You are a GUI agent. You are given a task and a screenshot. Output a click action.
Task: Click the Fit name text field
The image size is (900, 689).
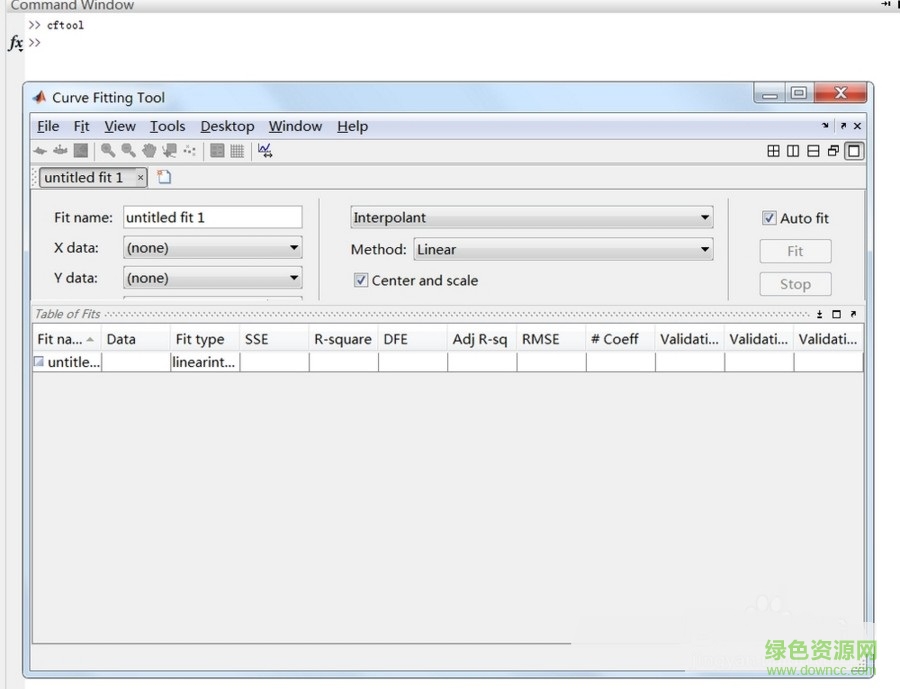coord(212,217)
